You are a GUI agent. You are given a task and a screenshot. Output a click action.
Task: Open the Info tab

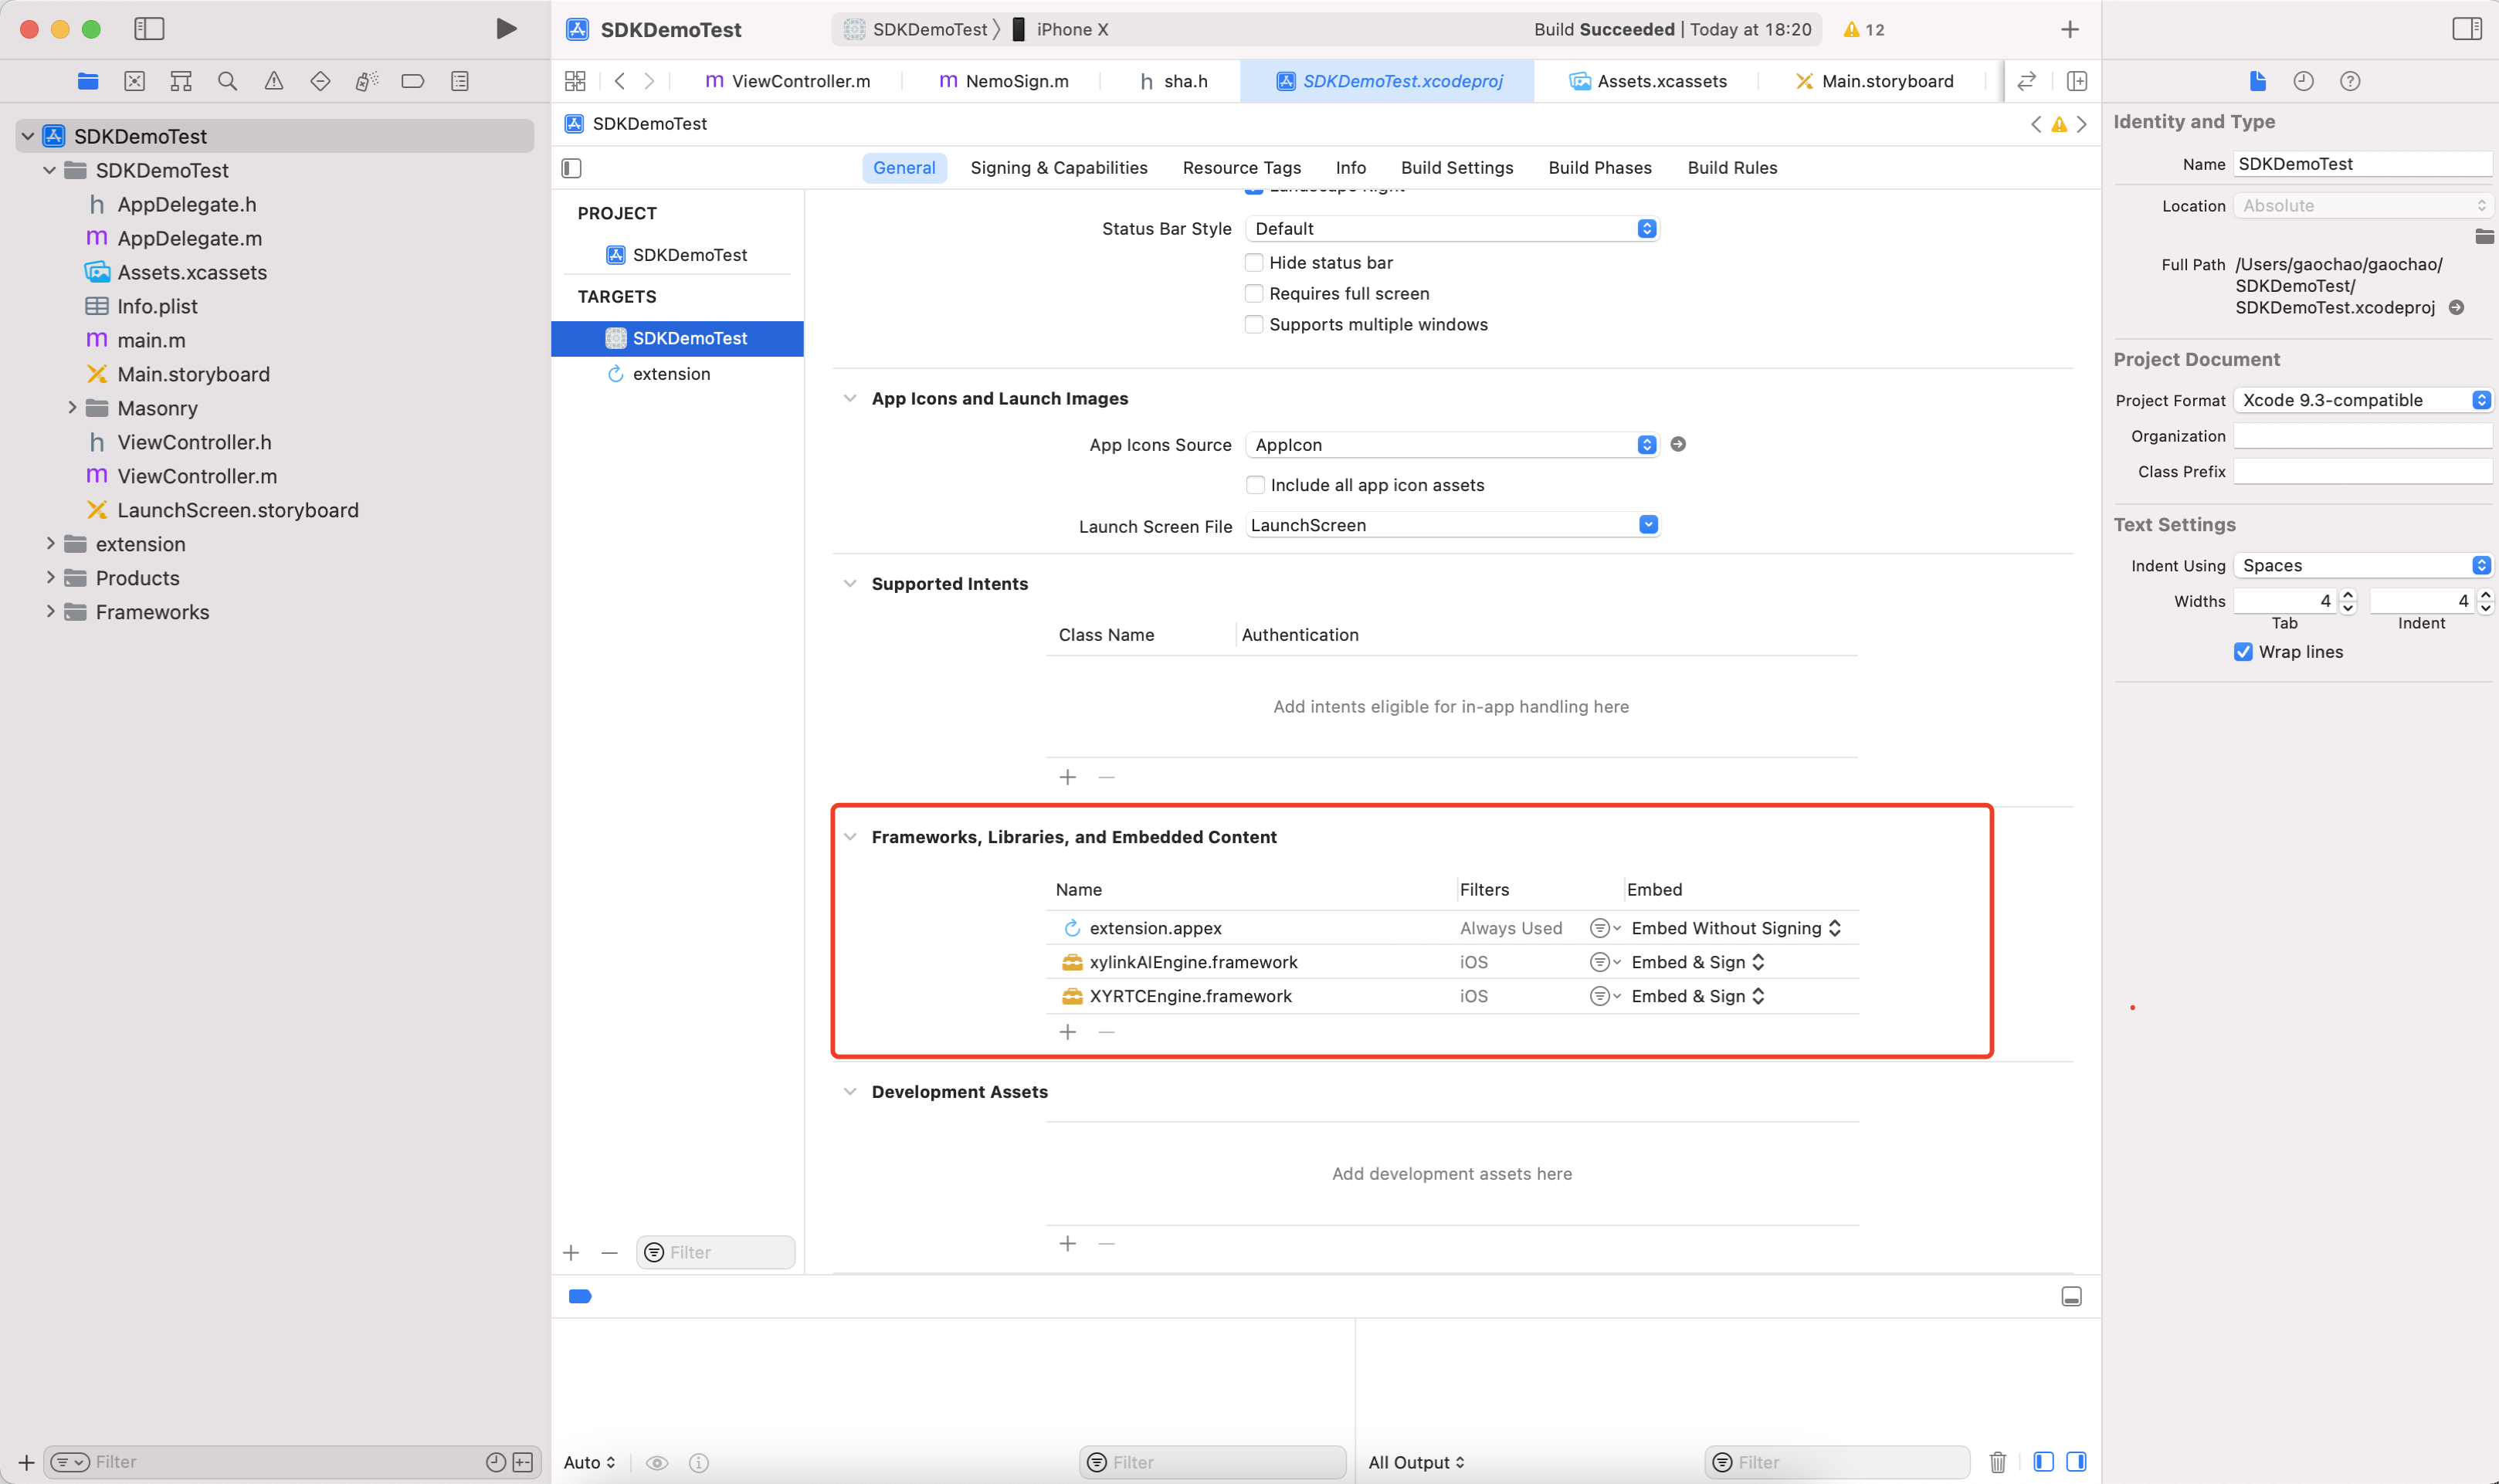click(1350, 168)
